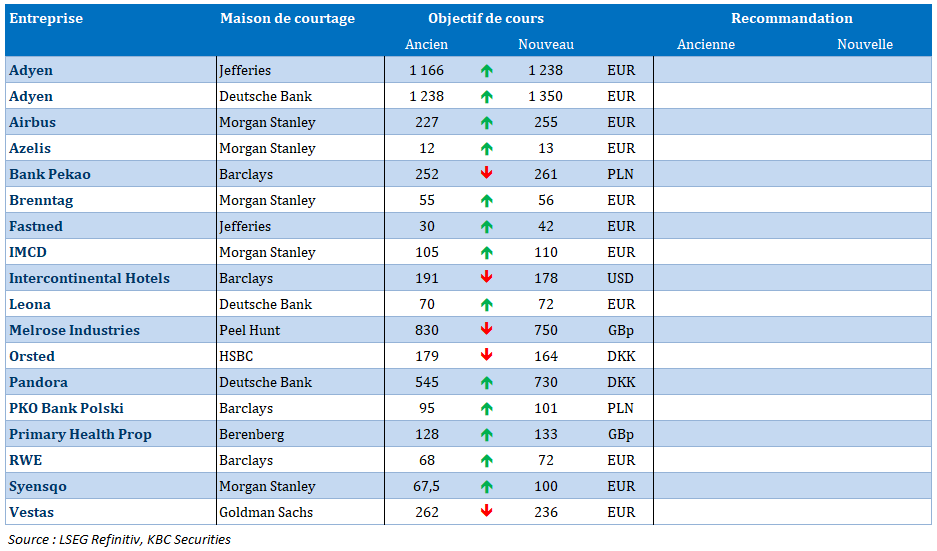Click the green up arrow in IMCD row

tap(486, 253)
